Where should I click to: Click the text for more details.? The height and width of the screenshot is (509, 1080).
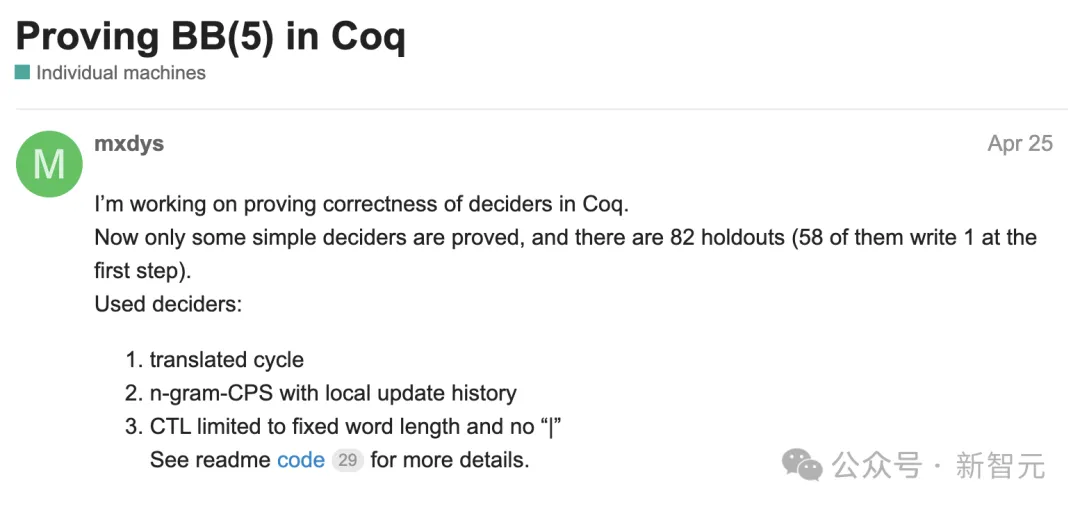[450, 460]
